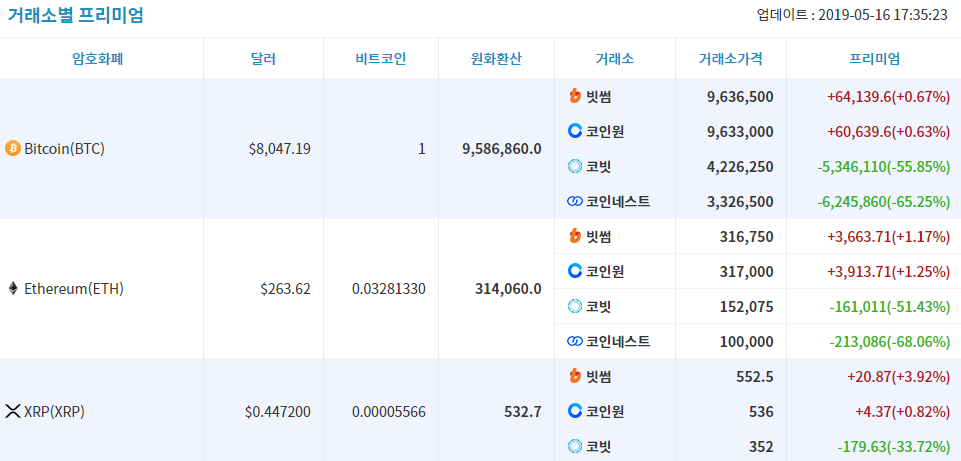961x461 pixels.
Task: Click the -5,346,110(-55.85%) premium
Action: tap(884, 167)
